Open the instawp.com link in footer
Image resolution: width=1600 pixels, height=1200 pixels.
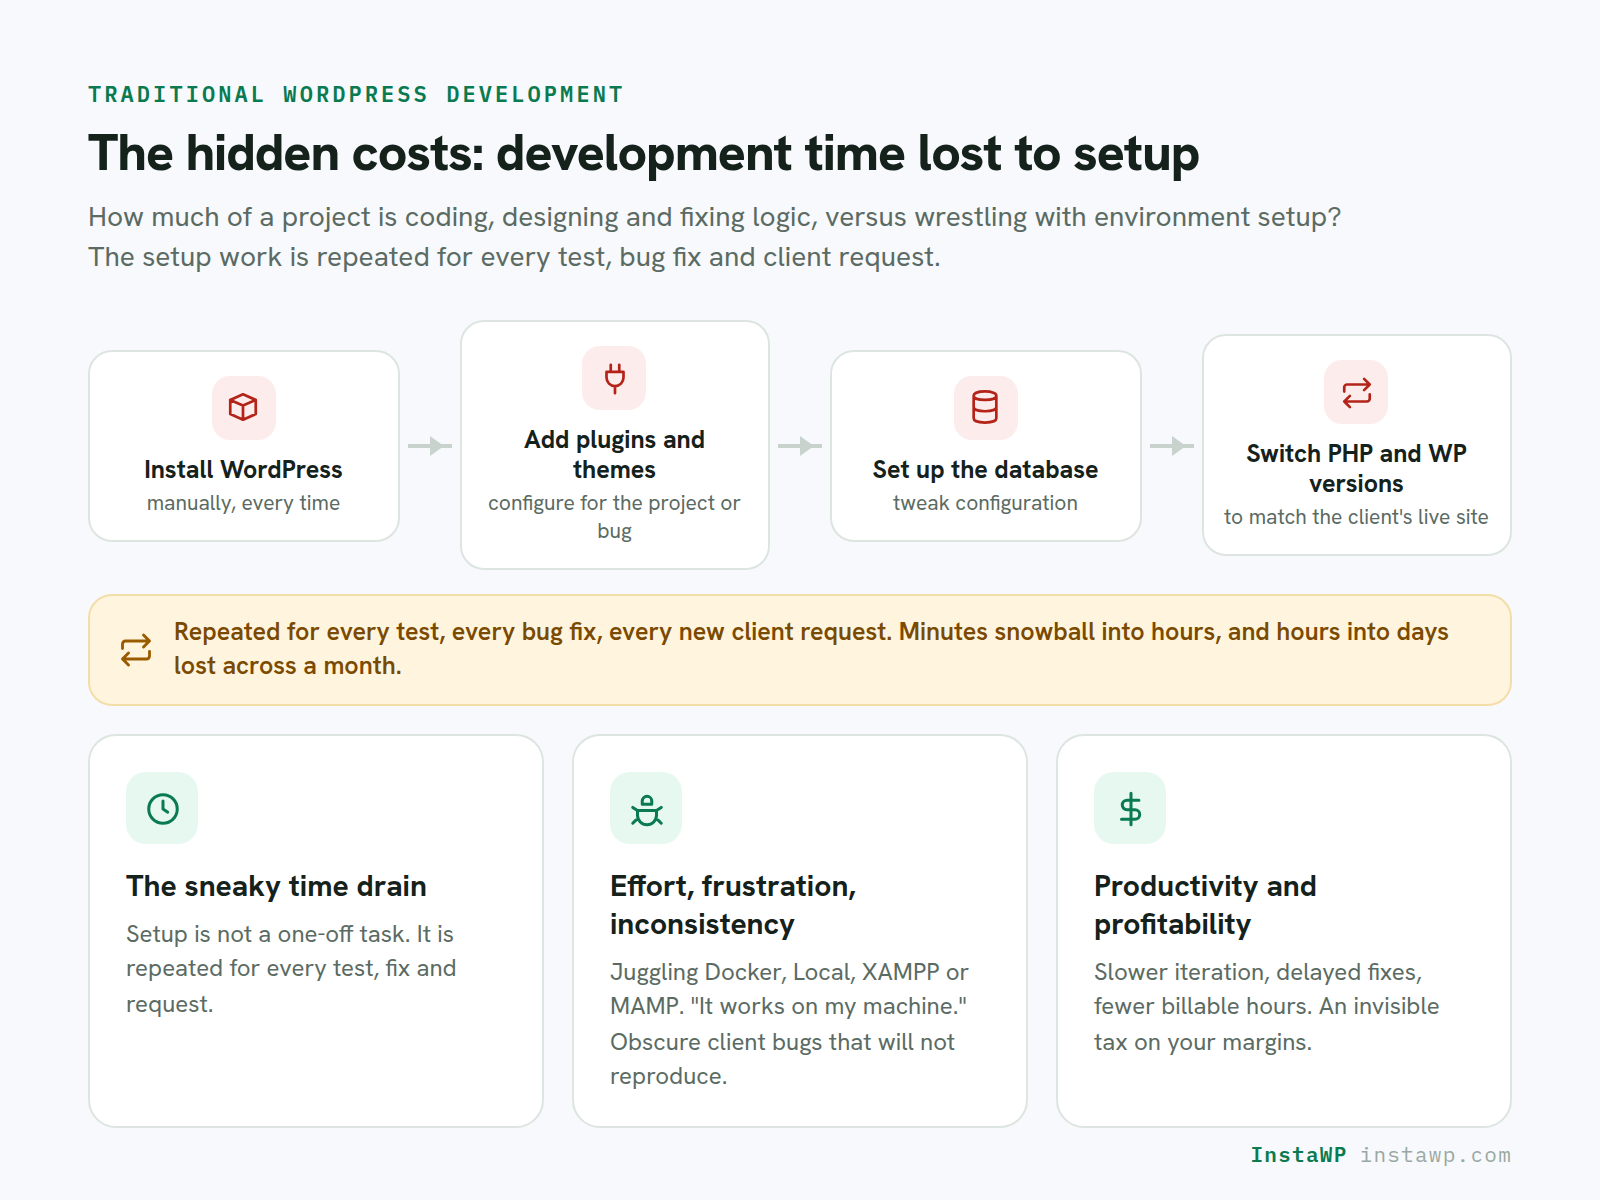[1435, 1155]
